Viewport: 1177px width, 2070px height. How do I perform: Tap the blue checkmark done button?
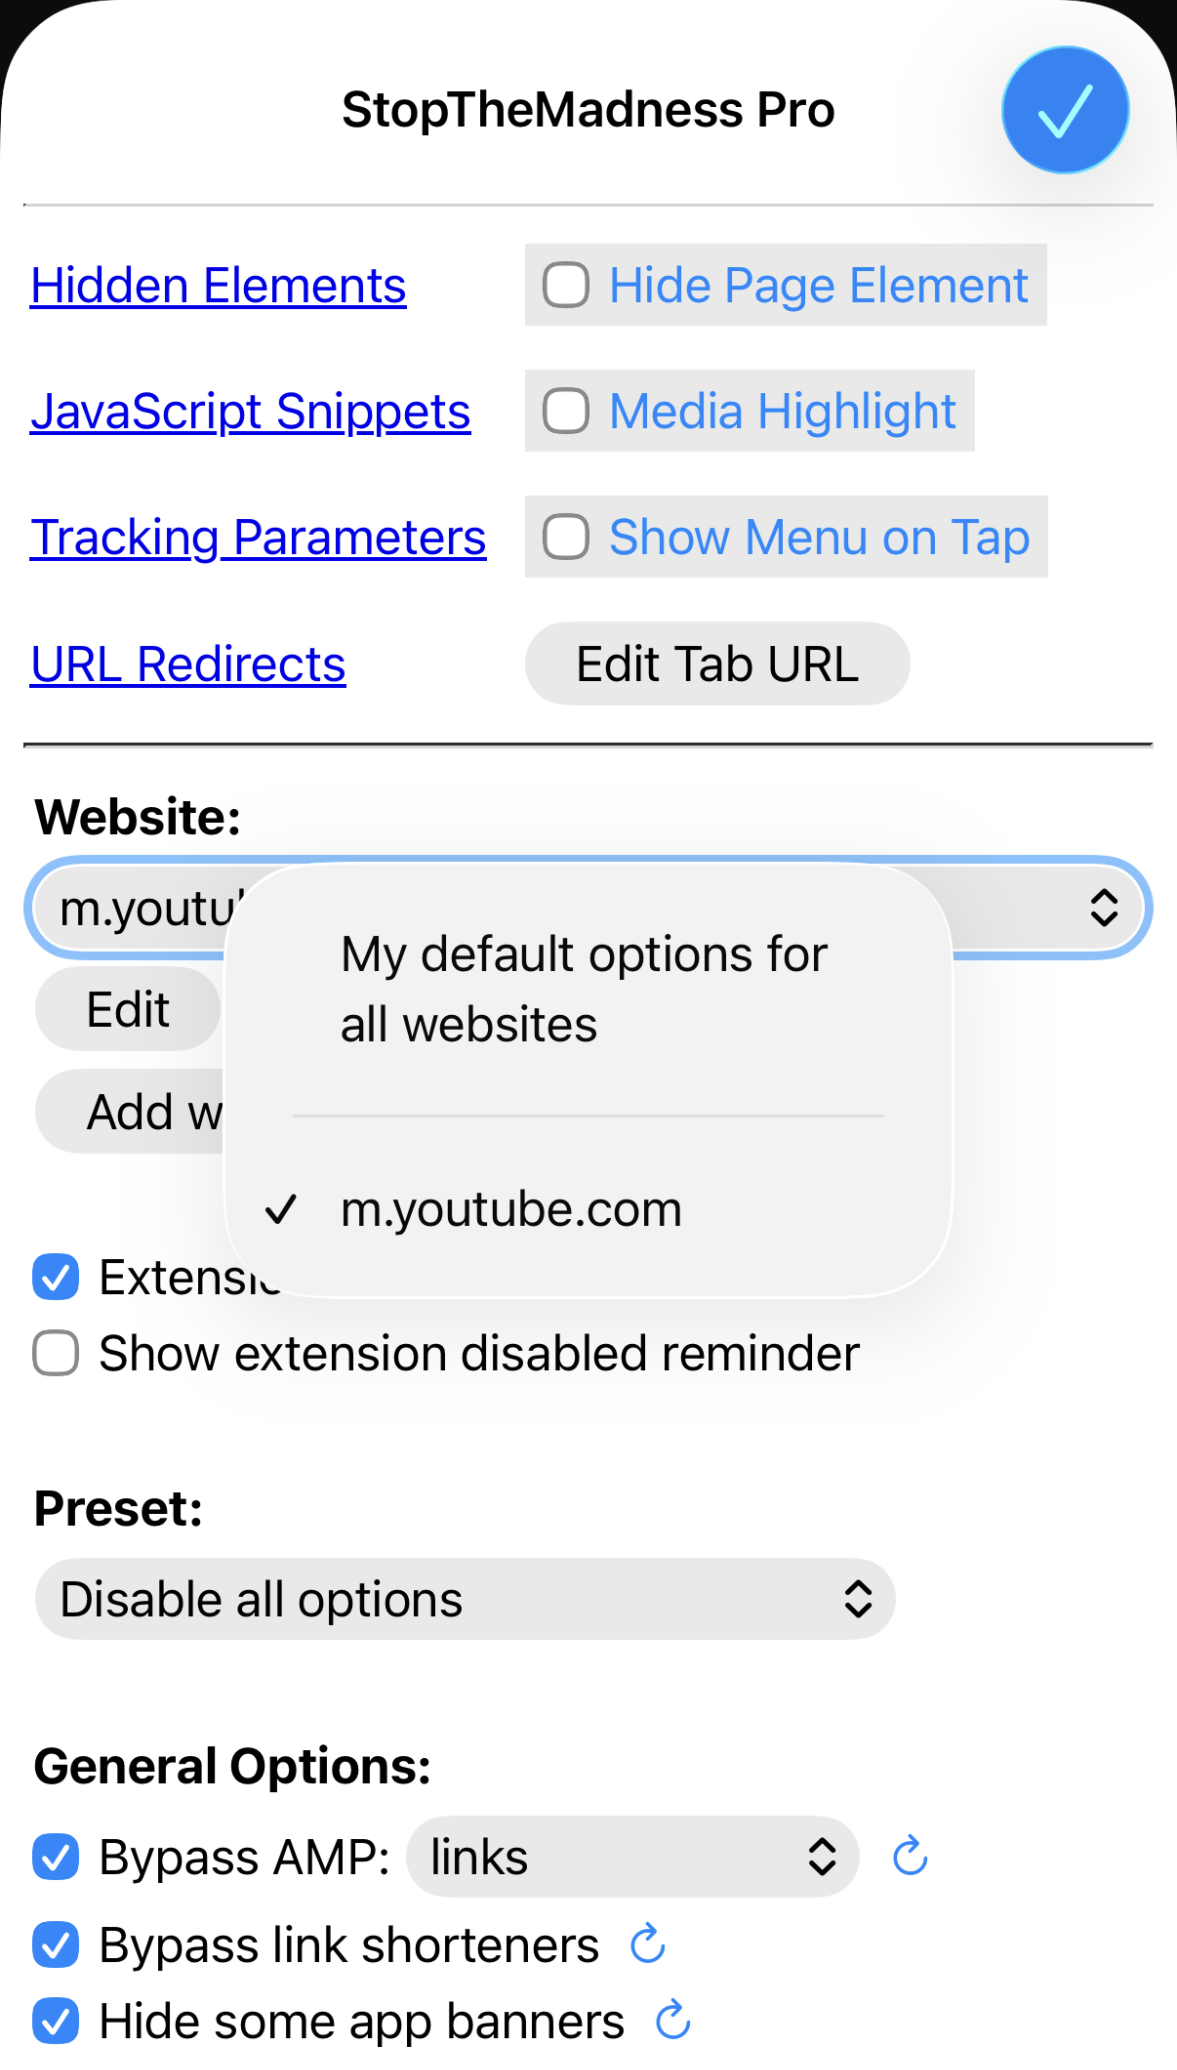pos(1065,110)
